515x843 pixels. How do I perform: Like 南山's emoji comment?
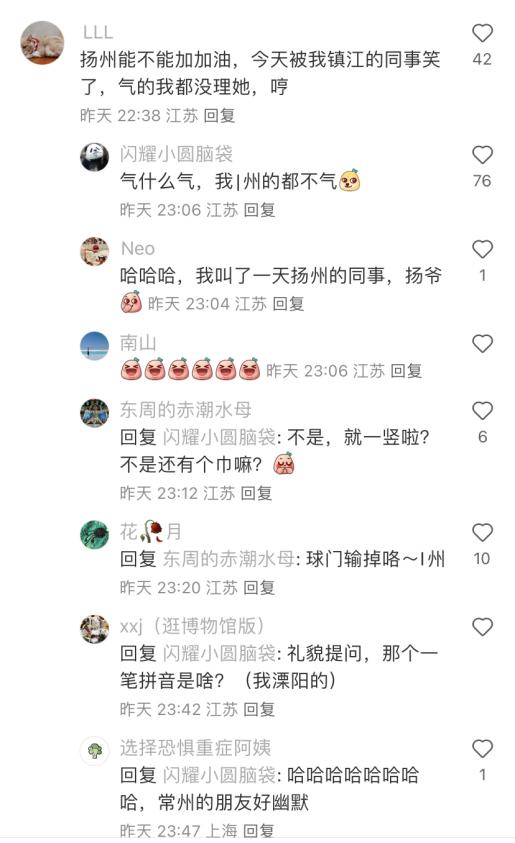coord(482,343)
